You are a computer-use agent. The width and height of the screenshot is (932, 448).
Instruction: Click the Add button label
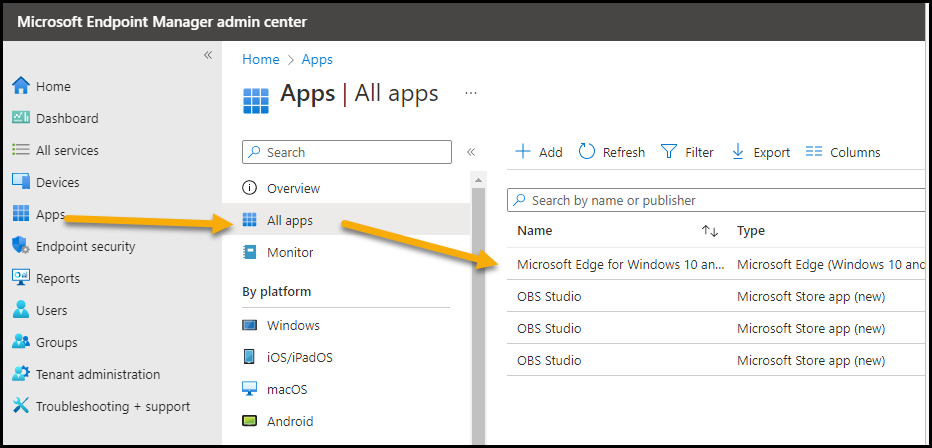tap(550, 152)
